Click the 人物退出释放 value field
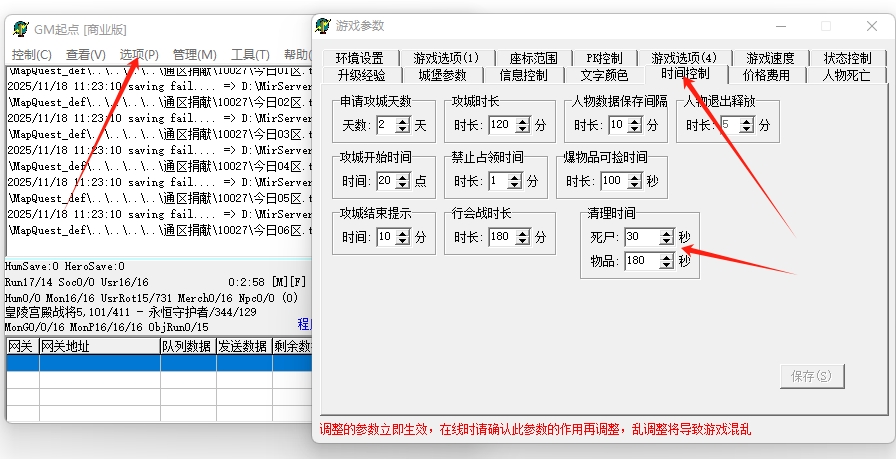Screen dimensions: 896x459 click(x=730, y=125)
